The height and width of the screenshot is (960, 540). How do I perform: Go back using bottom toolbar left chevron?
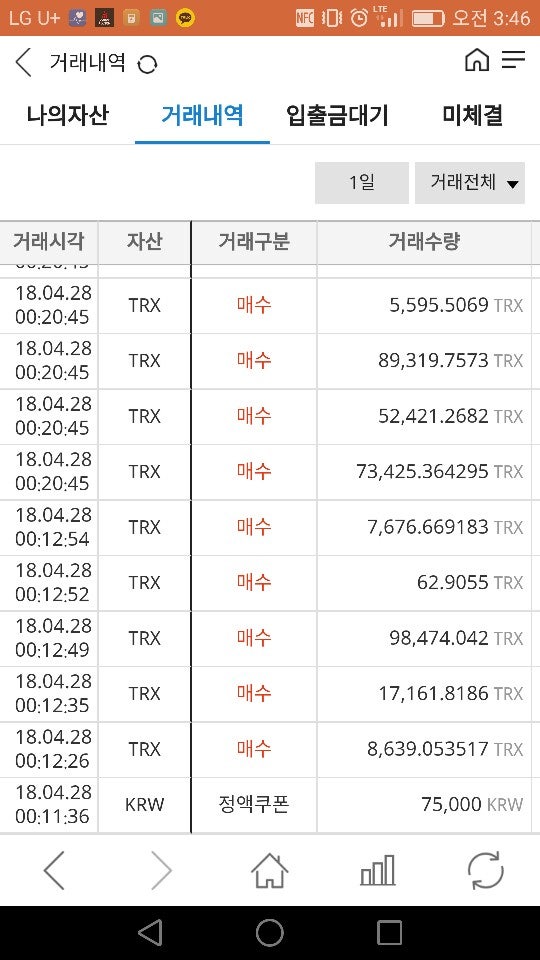[x=54, y=870]
